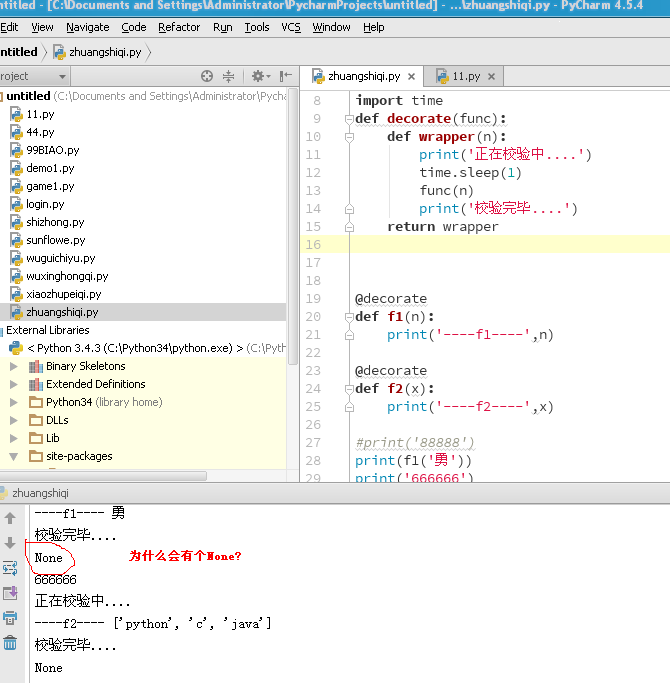Open the Project panel settings gear
670x683 pixels.
click(x=261, y=76)
